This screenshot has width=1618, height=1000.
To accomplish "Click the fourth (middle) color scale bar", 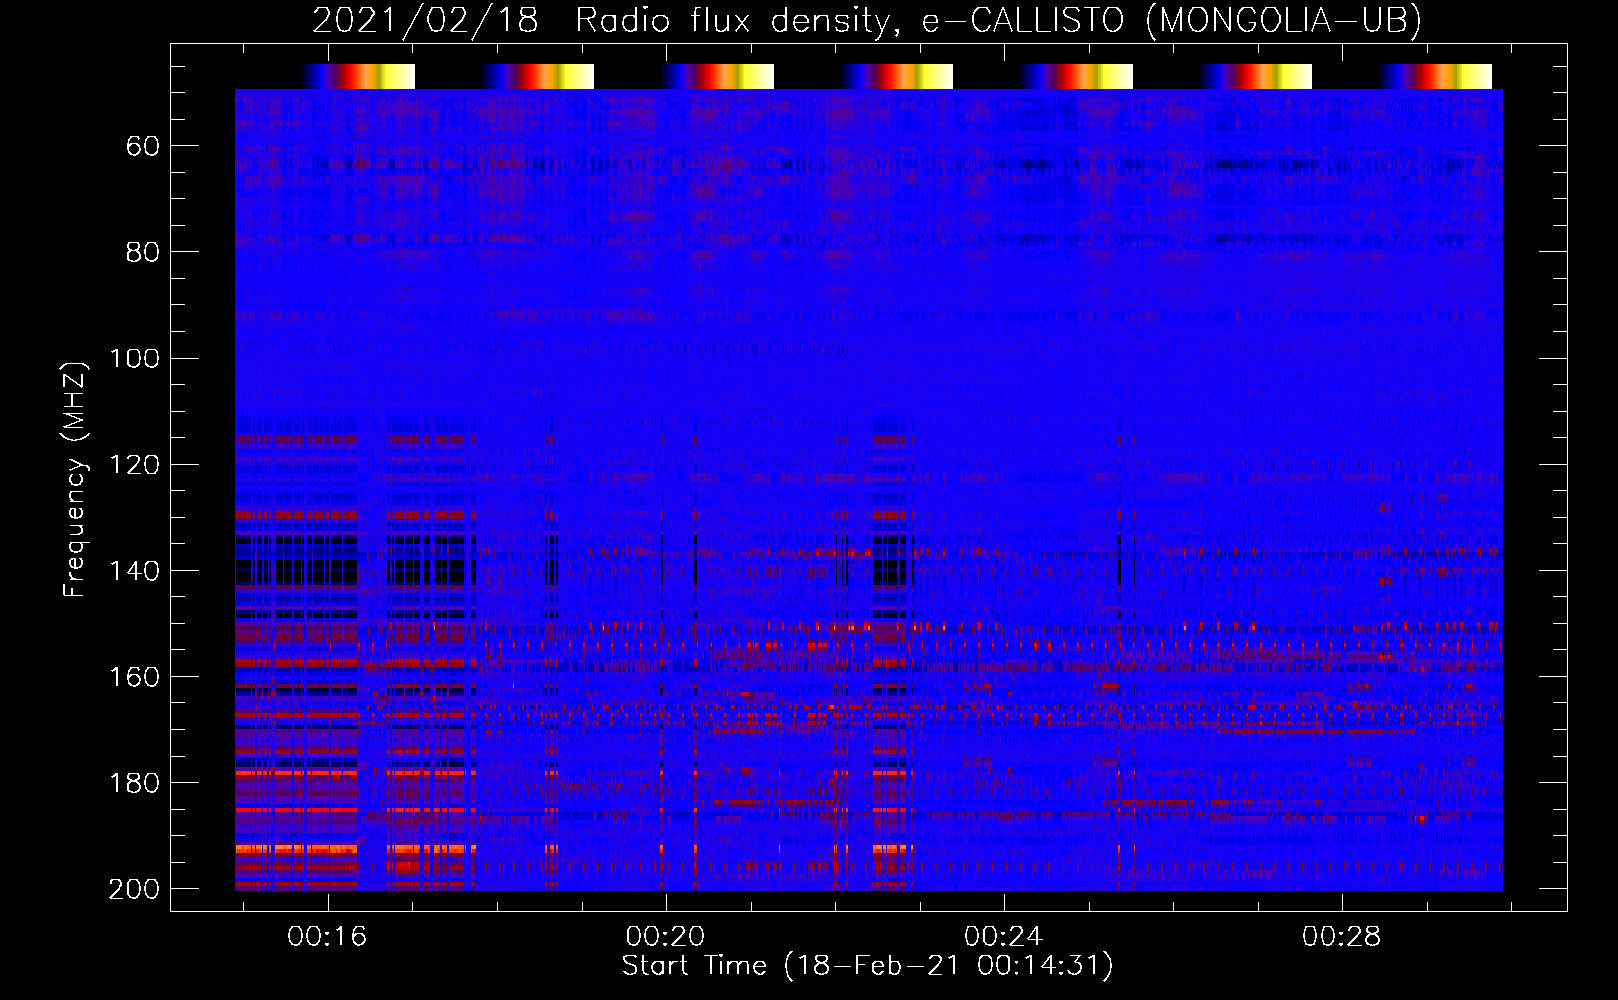I will tap(897, 76).
